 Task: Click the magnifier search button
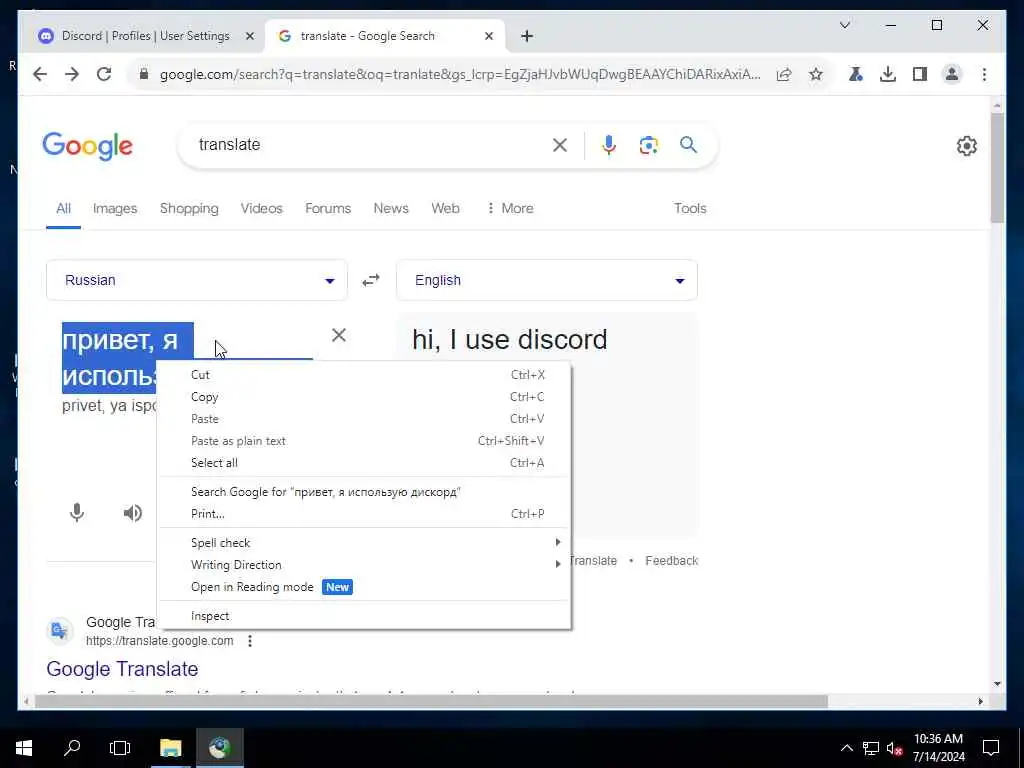(x=688, y=145)
